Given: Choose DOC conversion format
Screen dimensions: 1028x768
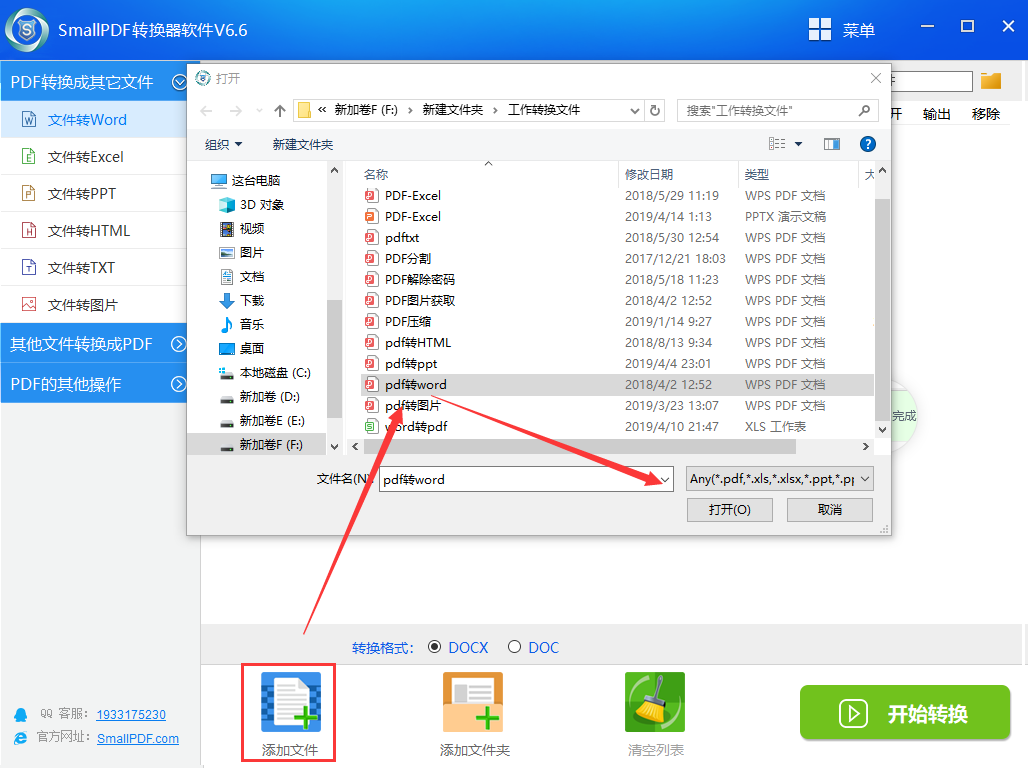Looking at the screenshot, I should click(x=515, y=647).
